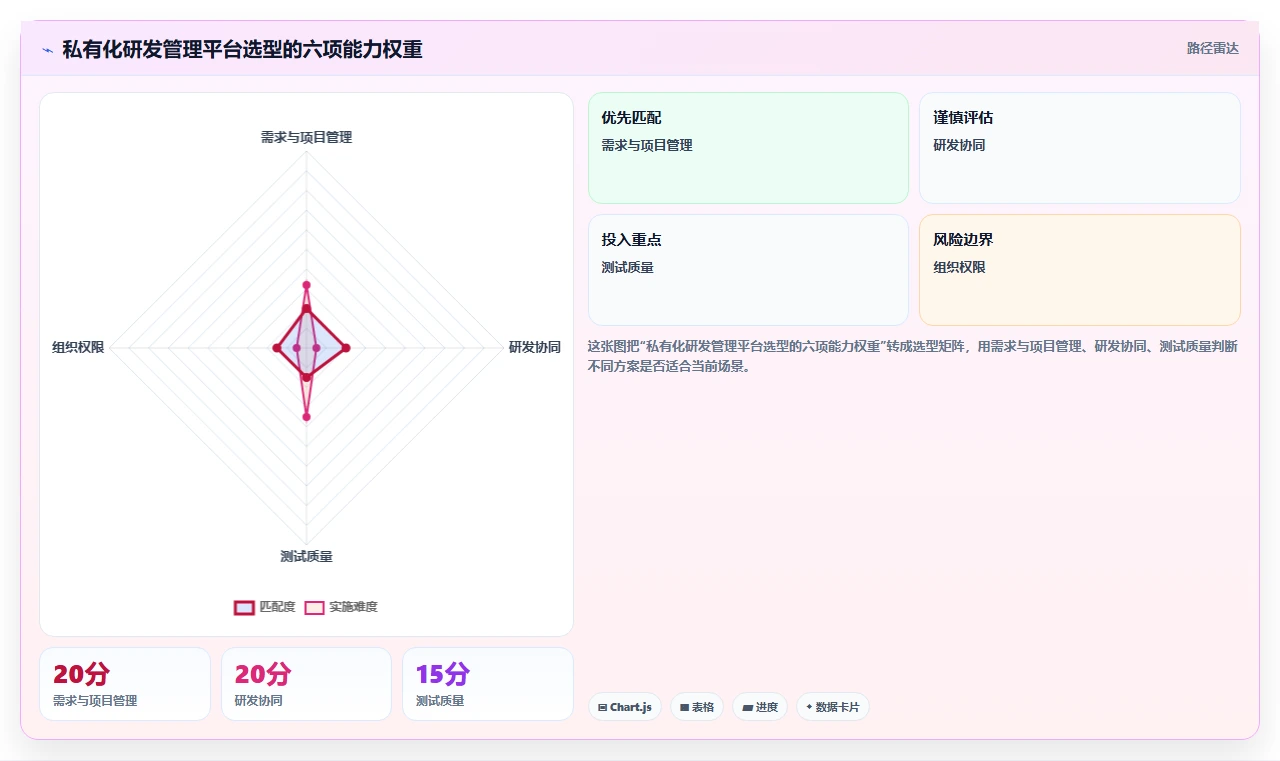Open the 谨慎评估 card
Image resolution: width=1280 pixels, height=761 pixels.
(1080, 148)
